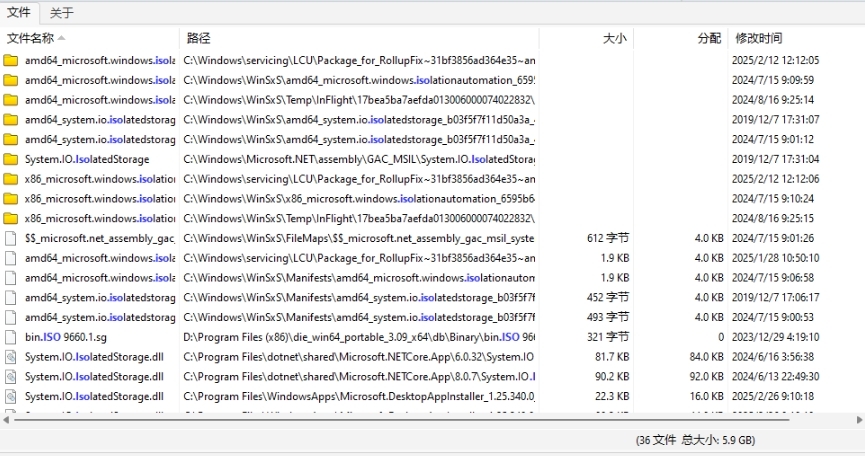865x456 pixels.
Task: Open the 文件 tab
Action: 18,12
